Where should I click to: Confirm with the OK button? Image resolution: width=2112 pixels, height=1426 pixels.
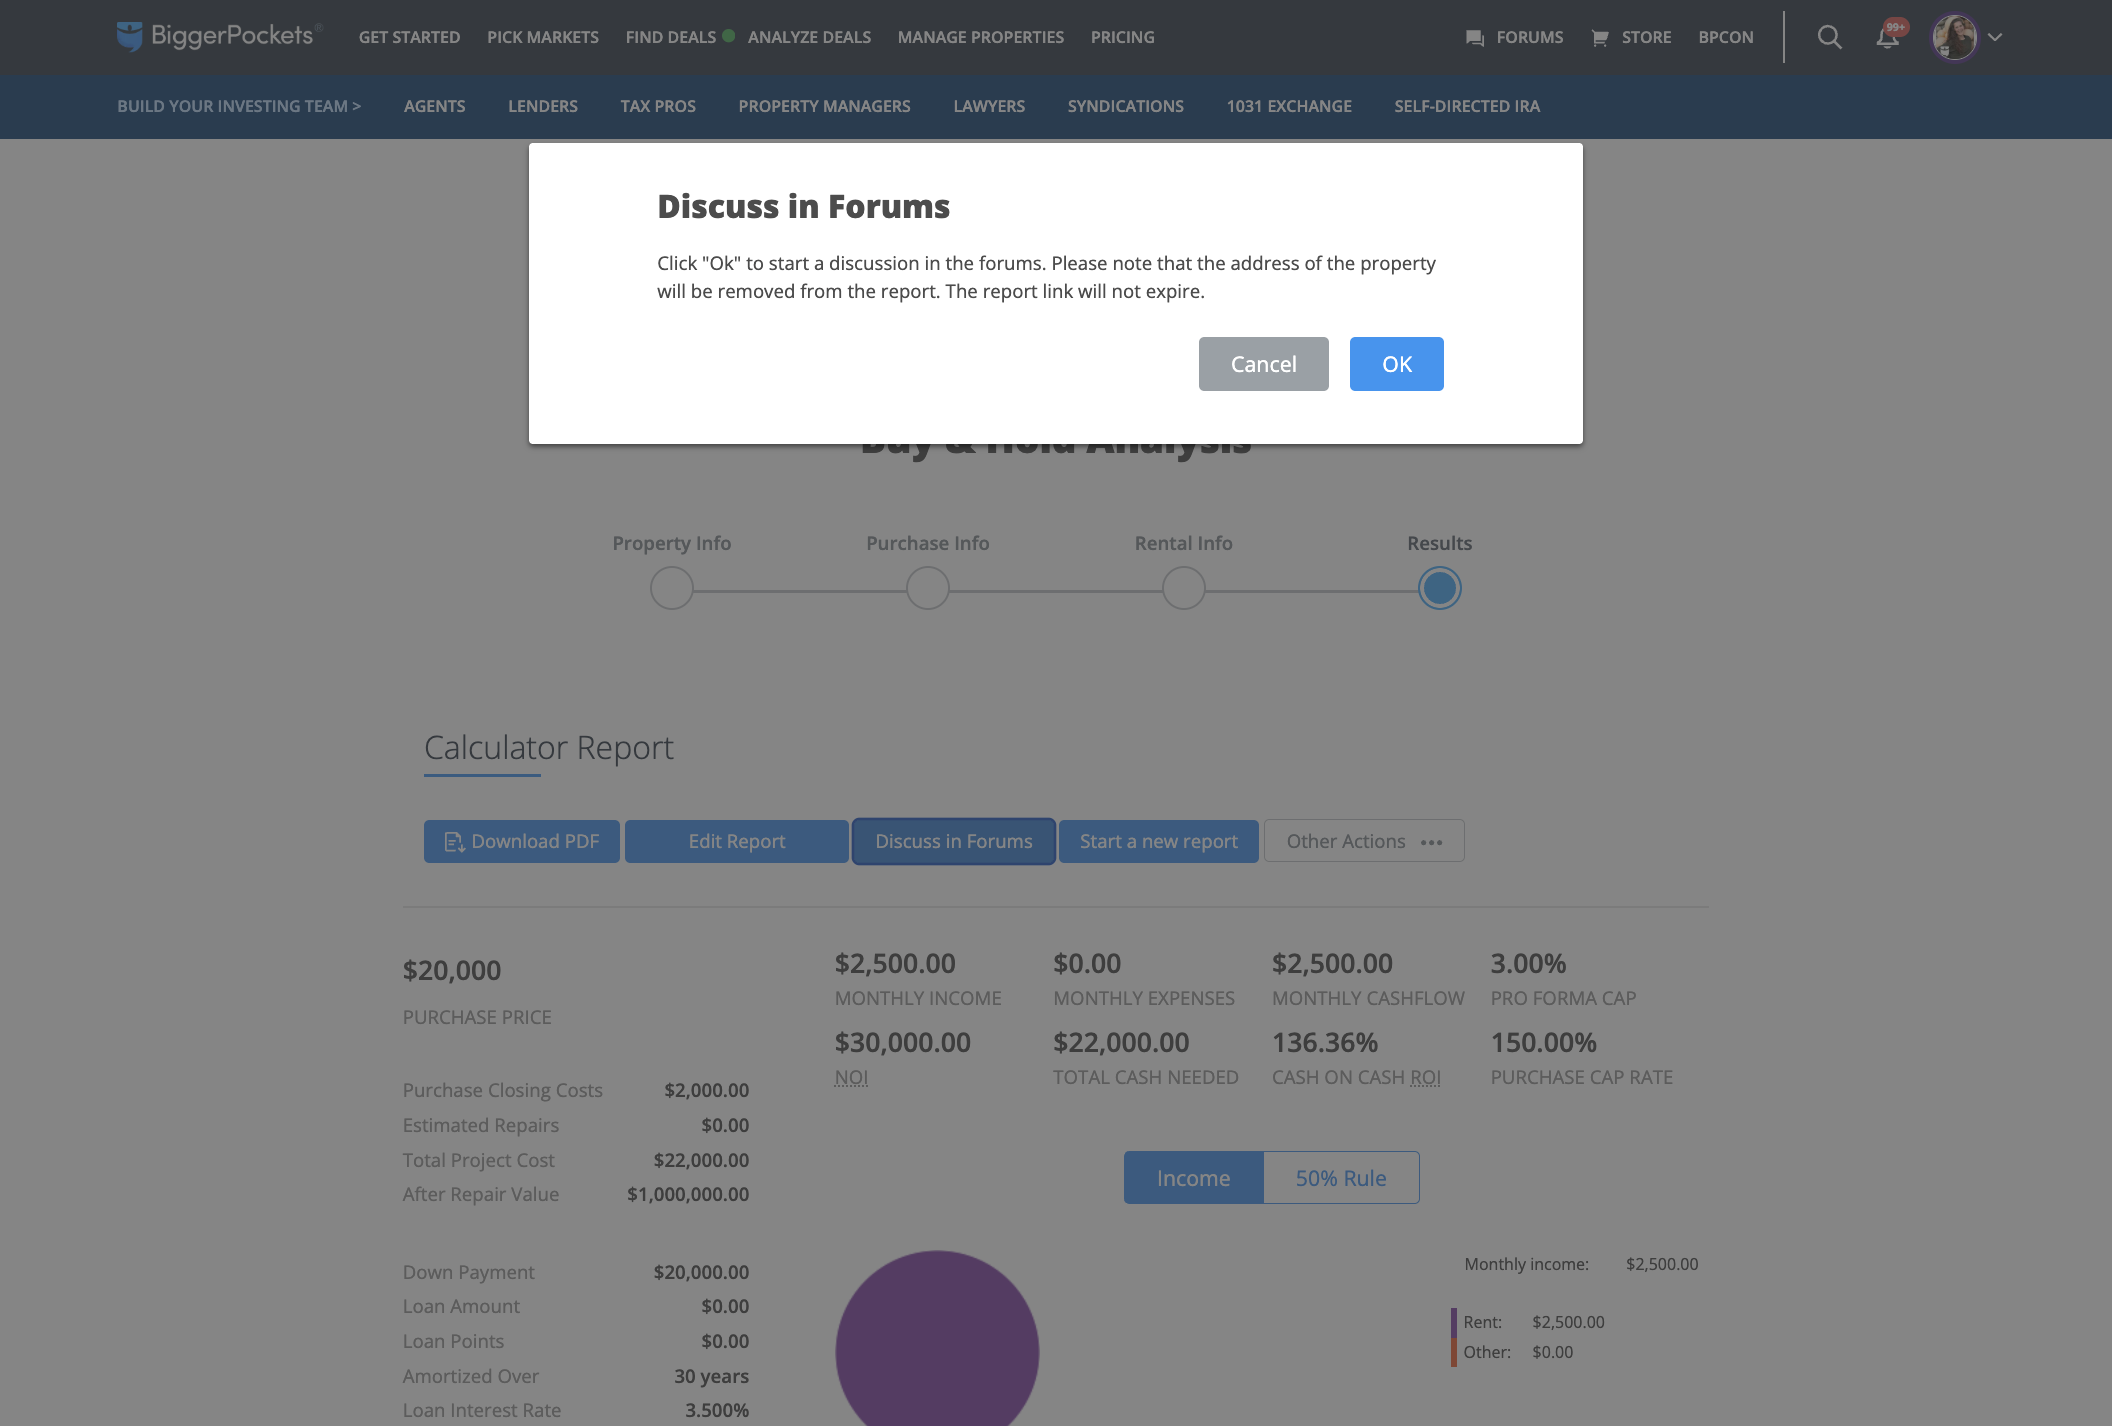(x=1396, y=364)
